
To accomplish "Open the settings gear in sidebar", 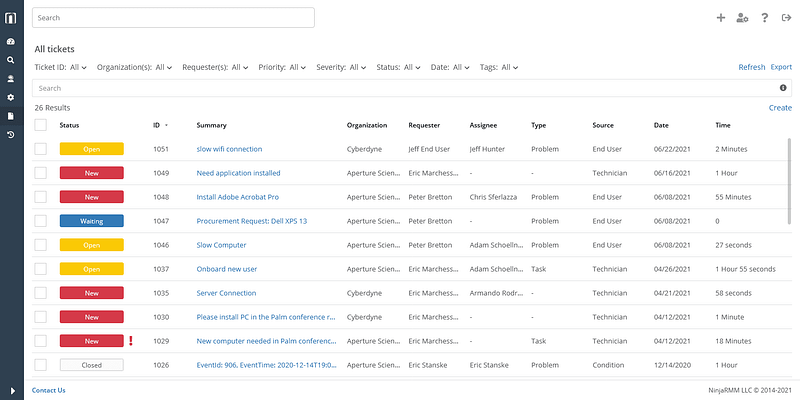I will click(x=11, y=97).
